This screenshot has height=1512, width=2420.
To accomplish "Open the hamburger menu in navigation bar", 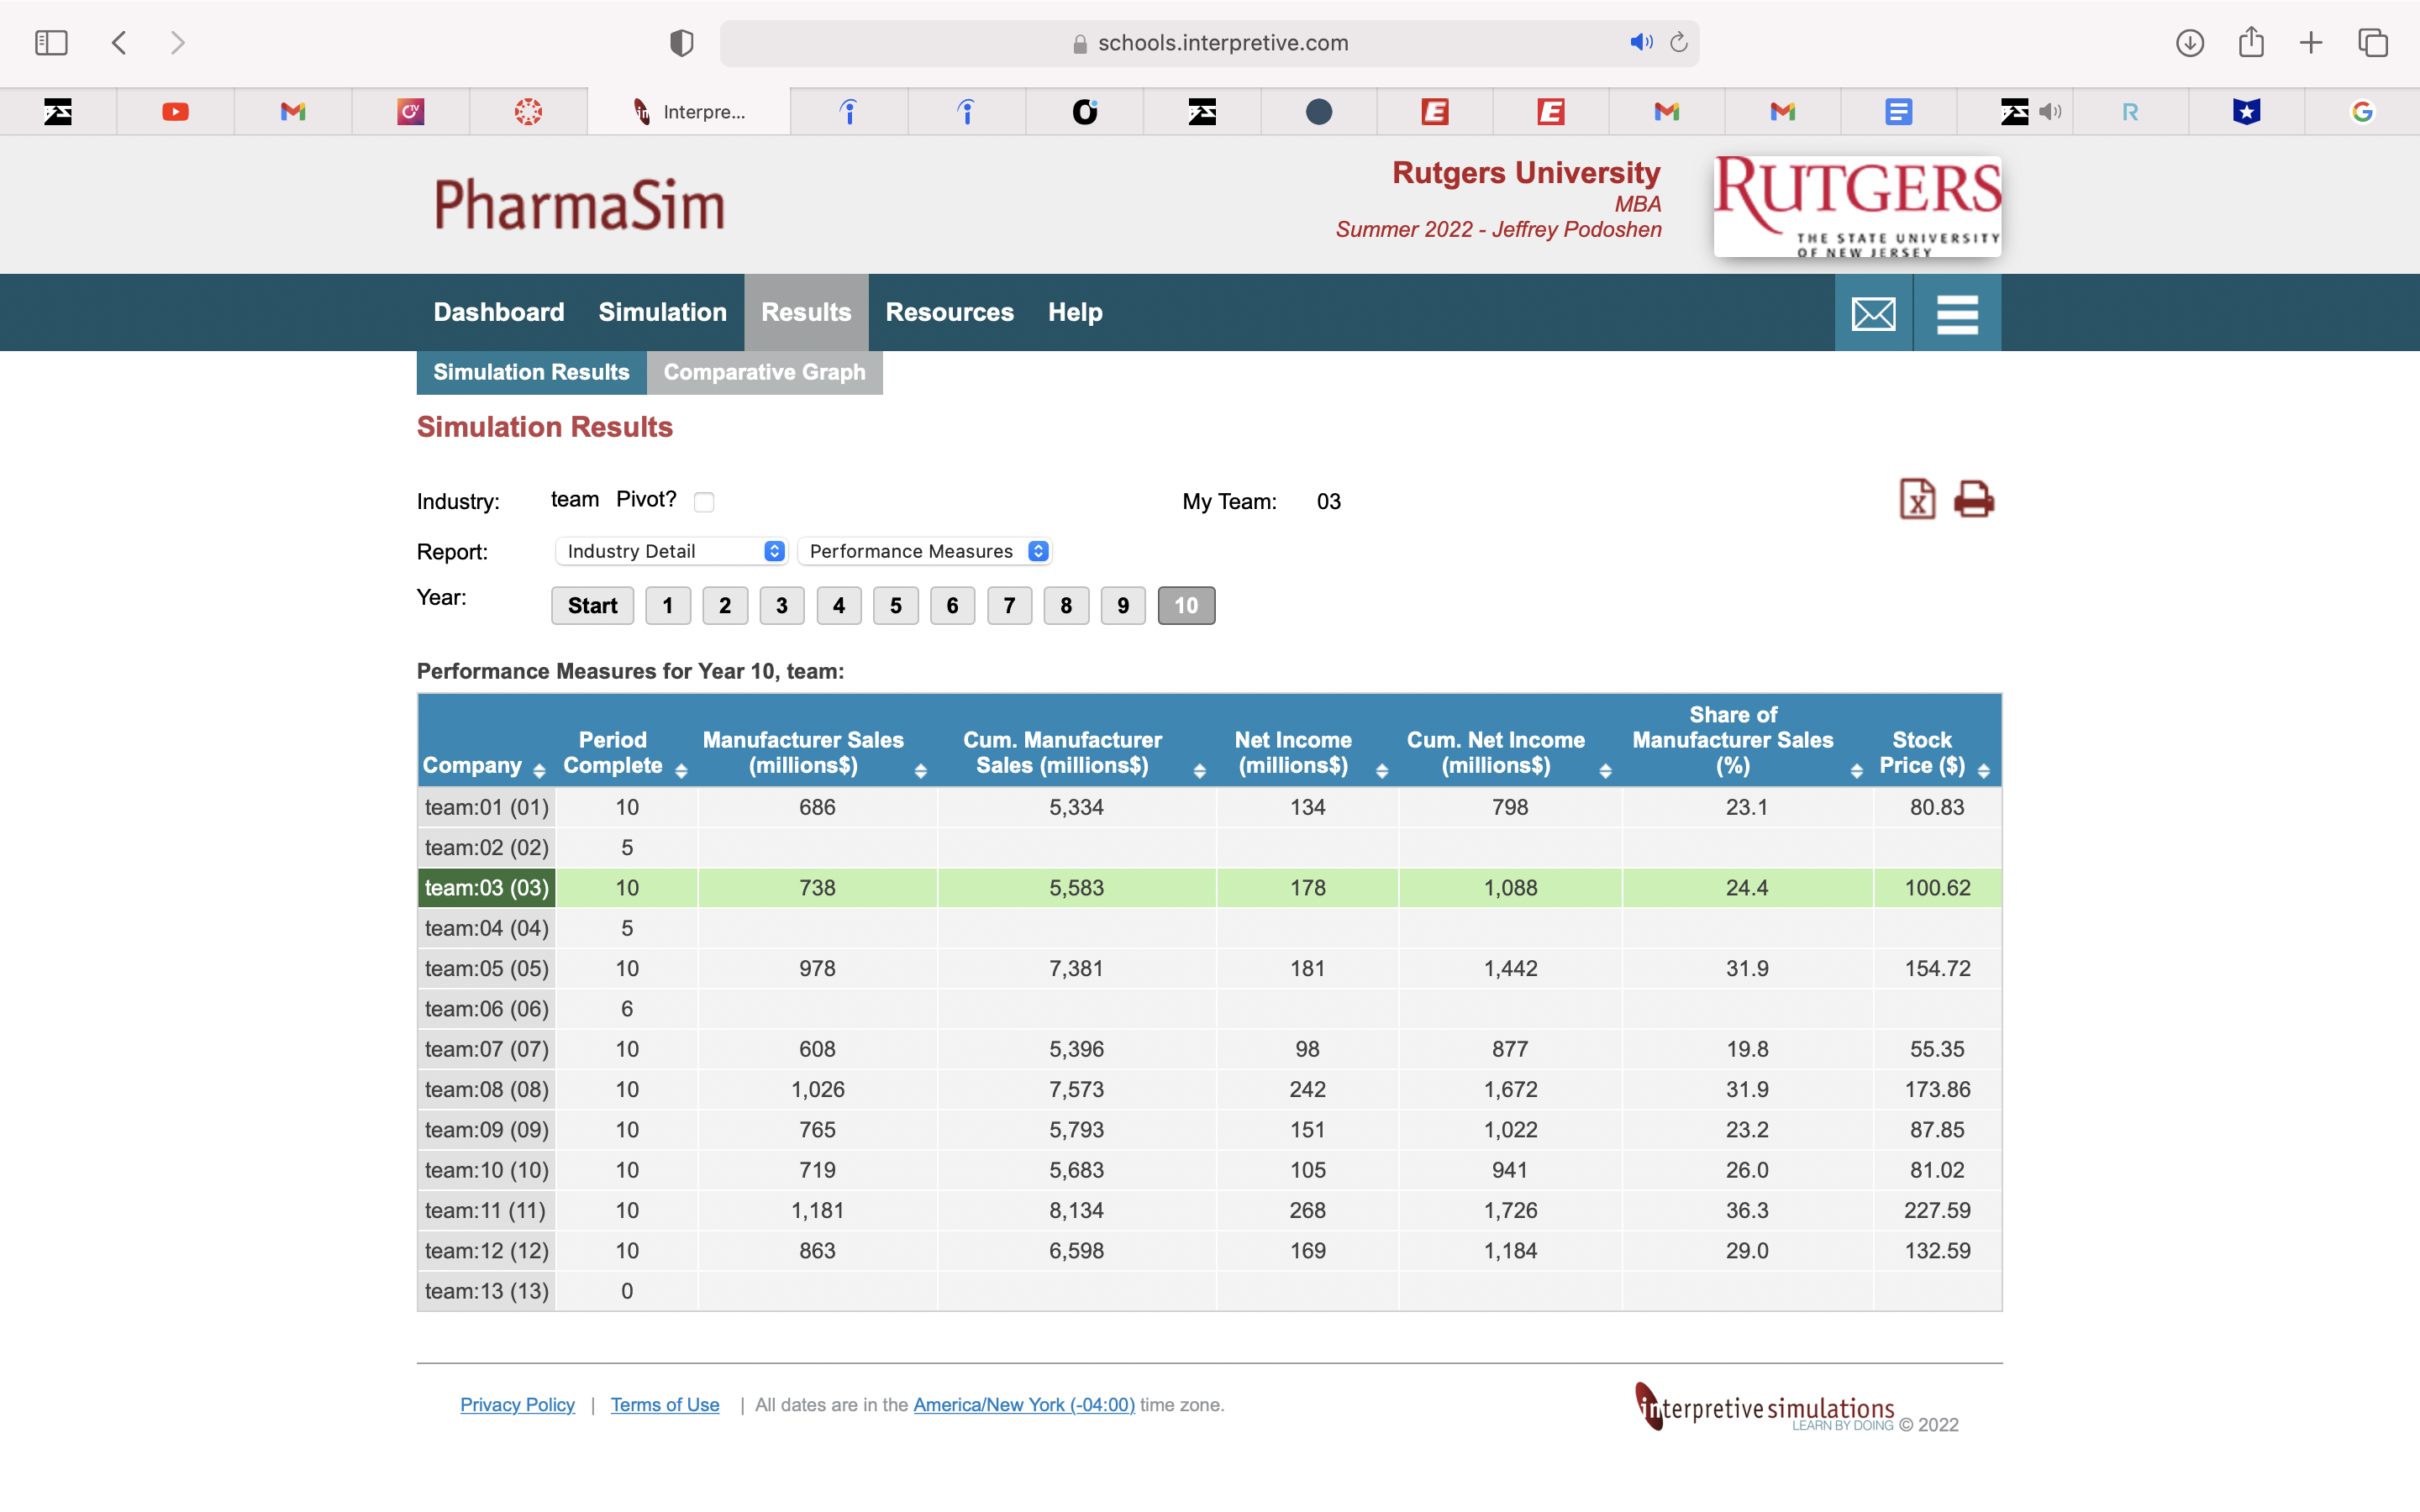I will pyautogui.click(x=1957, y=314).
